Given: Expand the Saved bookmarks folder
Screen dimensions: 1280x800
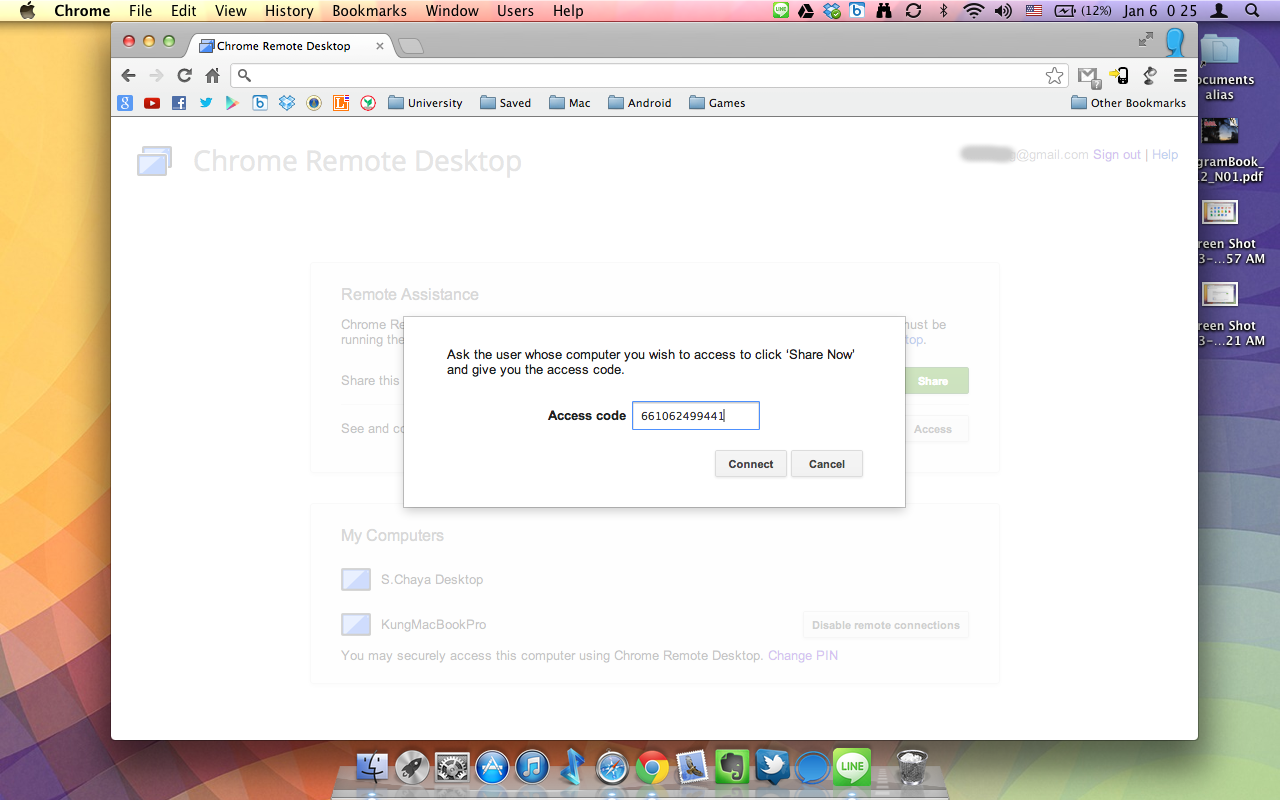Looking at the screenshot, I should (505, 103).
